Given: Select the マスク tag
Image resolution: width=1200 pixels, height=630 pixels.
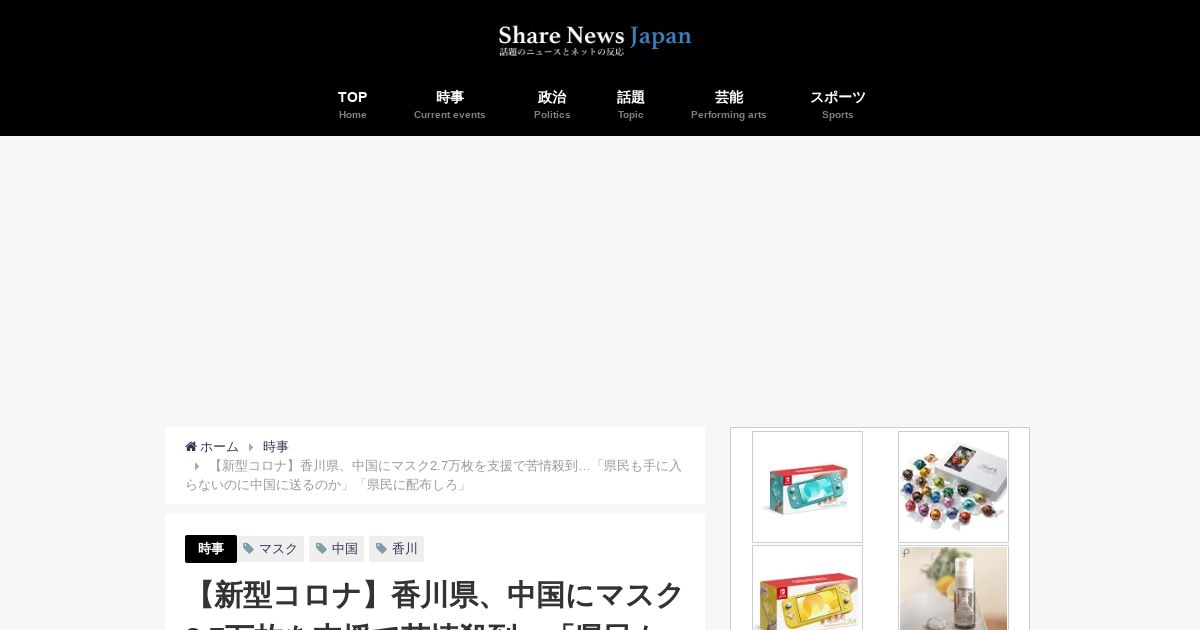Looking at the screenshot, I should (270, 549).
